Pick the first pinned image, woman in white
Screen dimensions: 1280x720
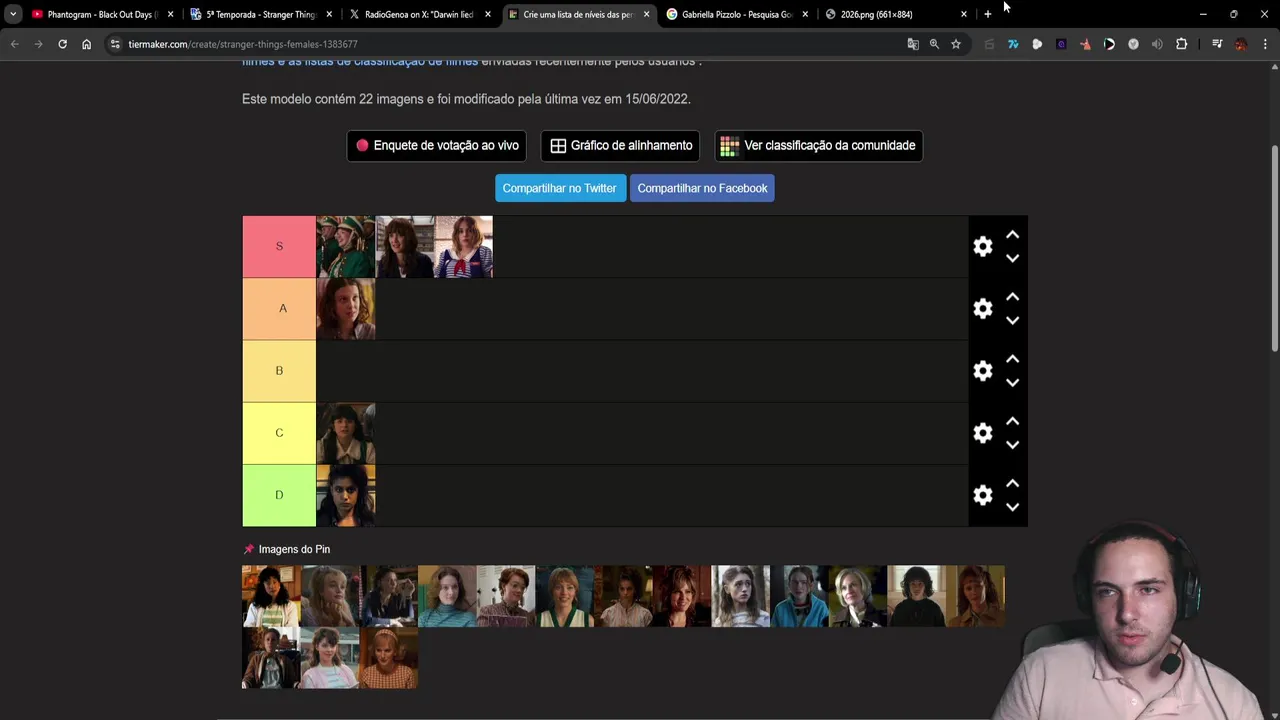[x=271, y=596]
